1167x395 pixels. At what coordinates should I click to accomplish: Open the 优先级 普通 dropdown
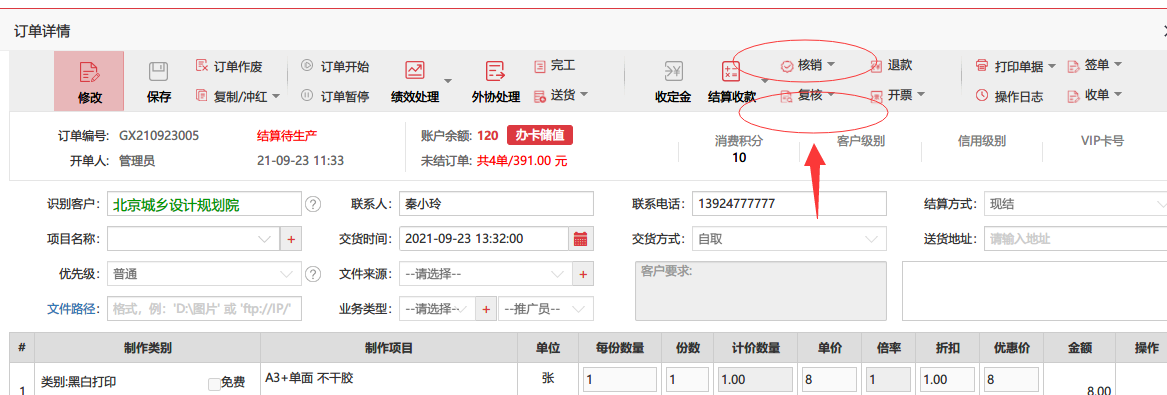point(205,274)
